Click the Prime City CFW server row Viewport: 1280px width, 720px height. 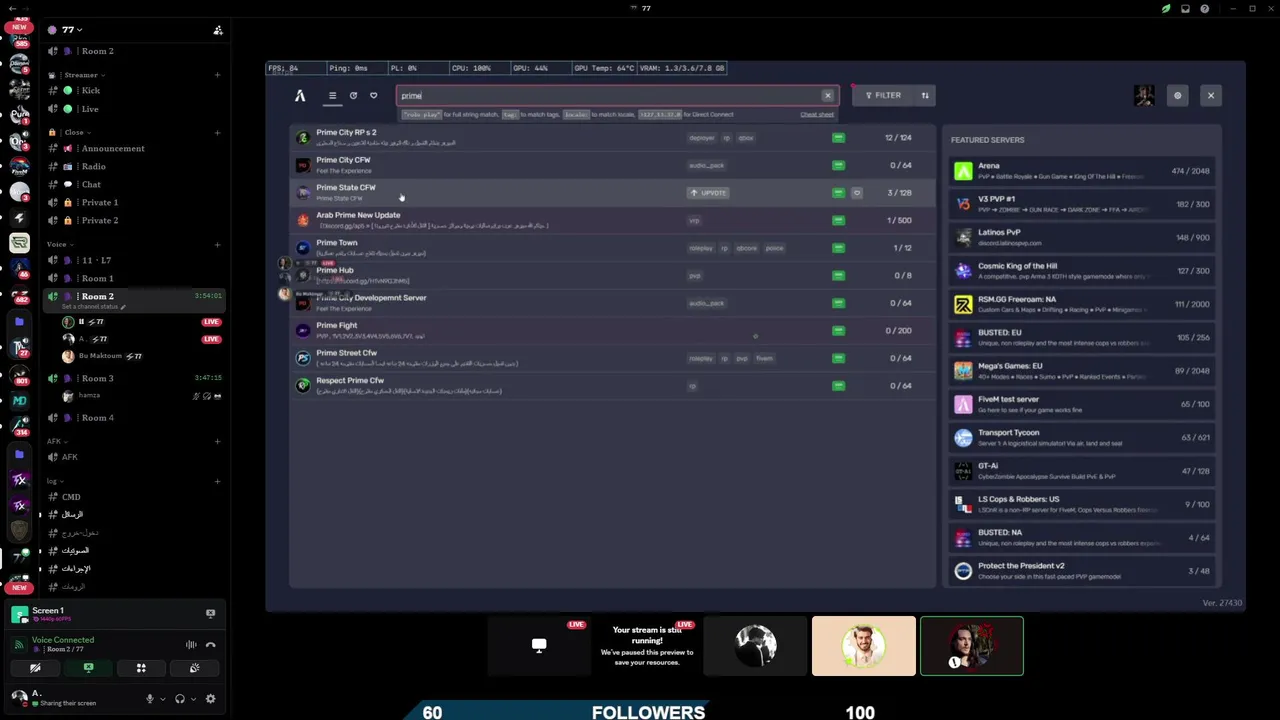[x=612, y=165]
